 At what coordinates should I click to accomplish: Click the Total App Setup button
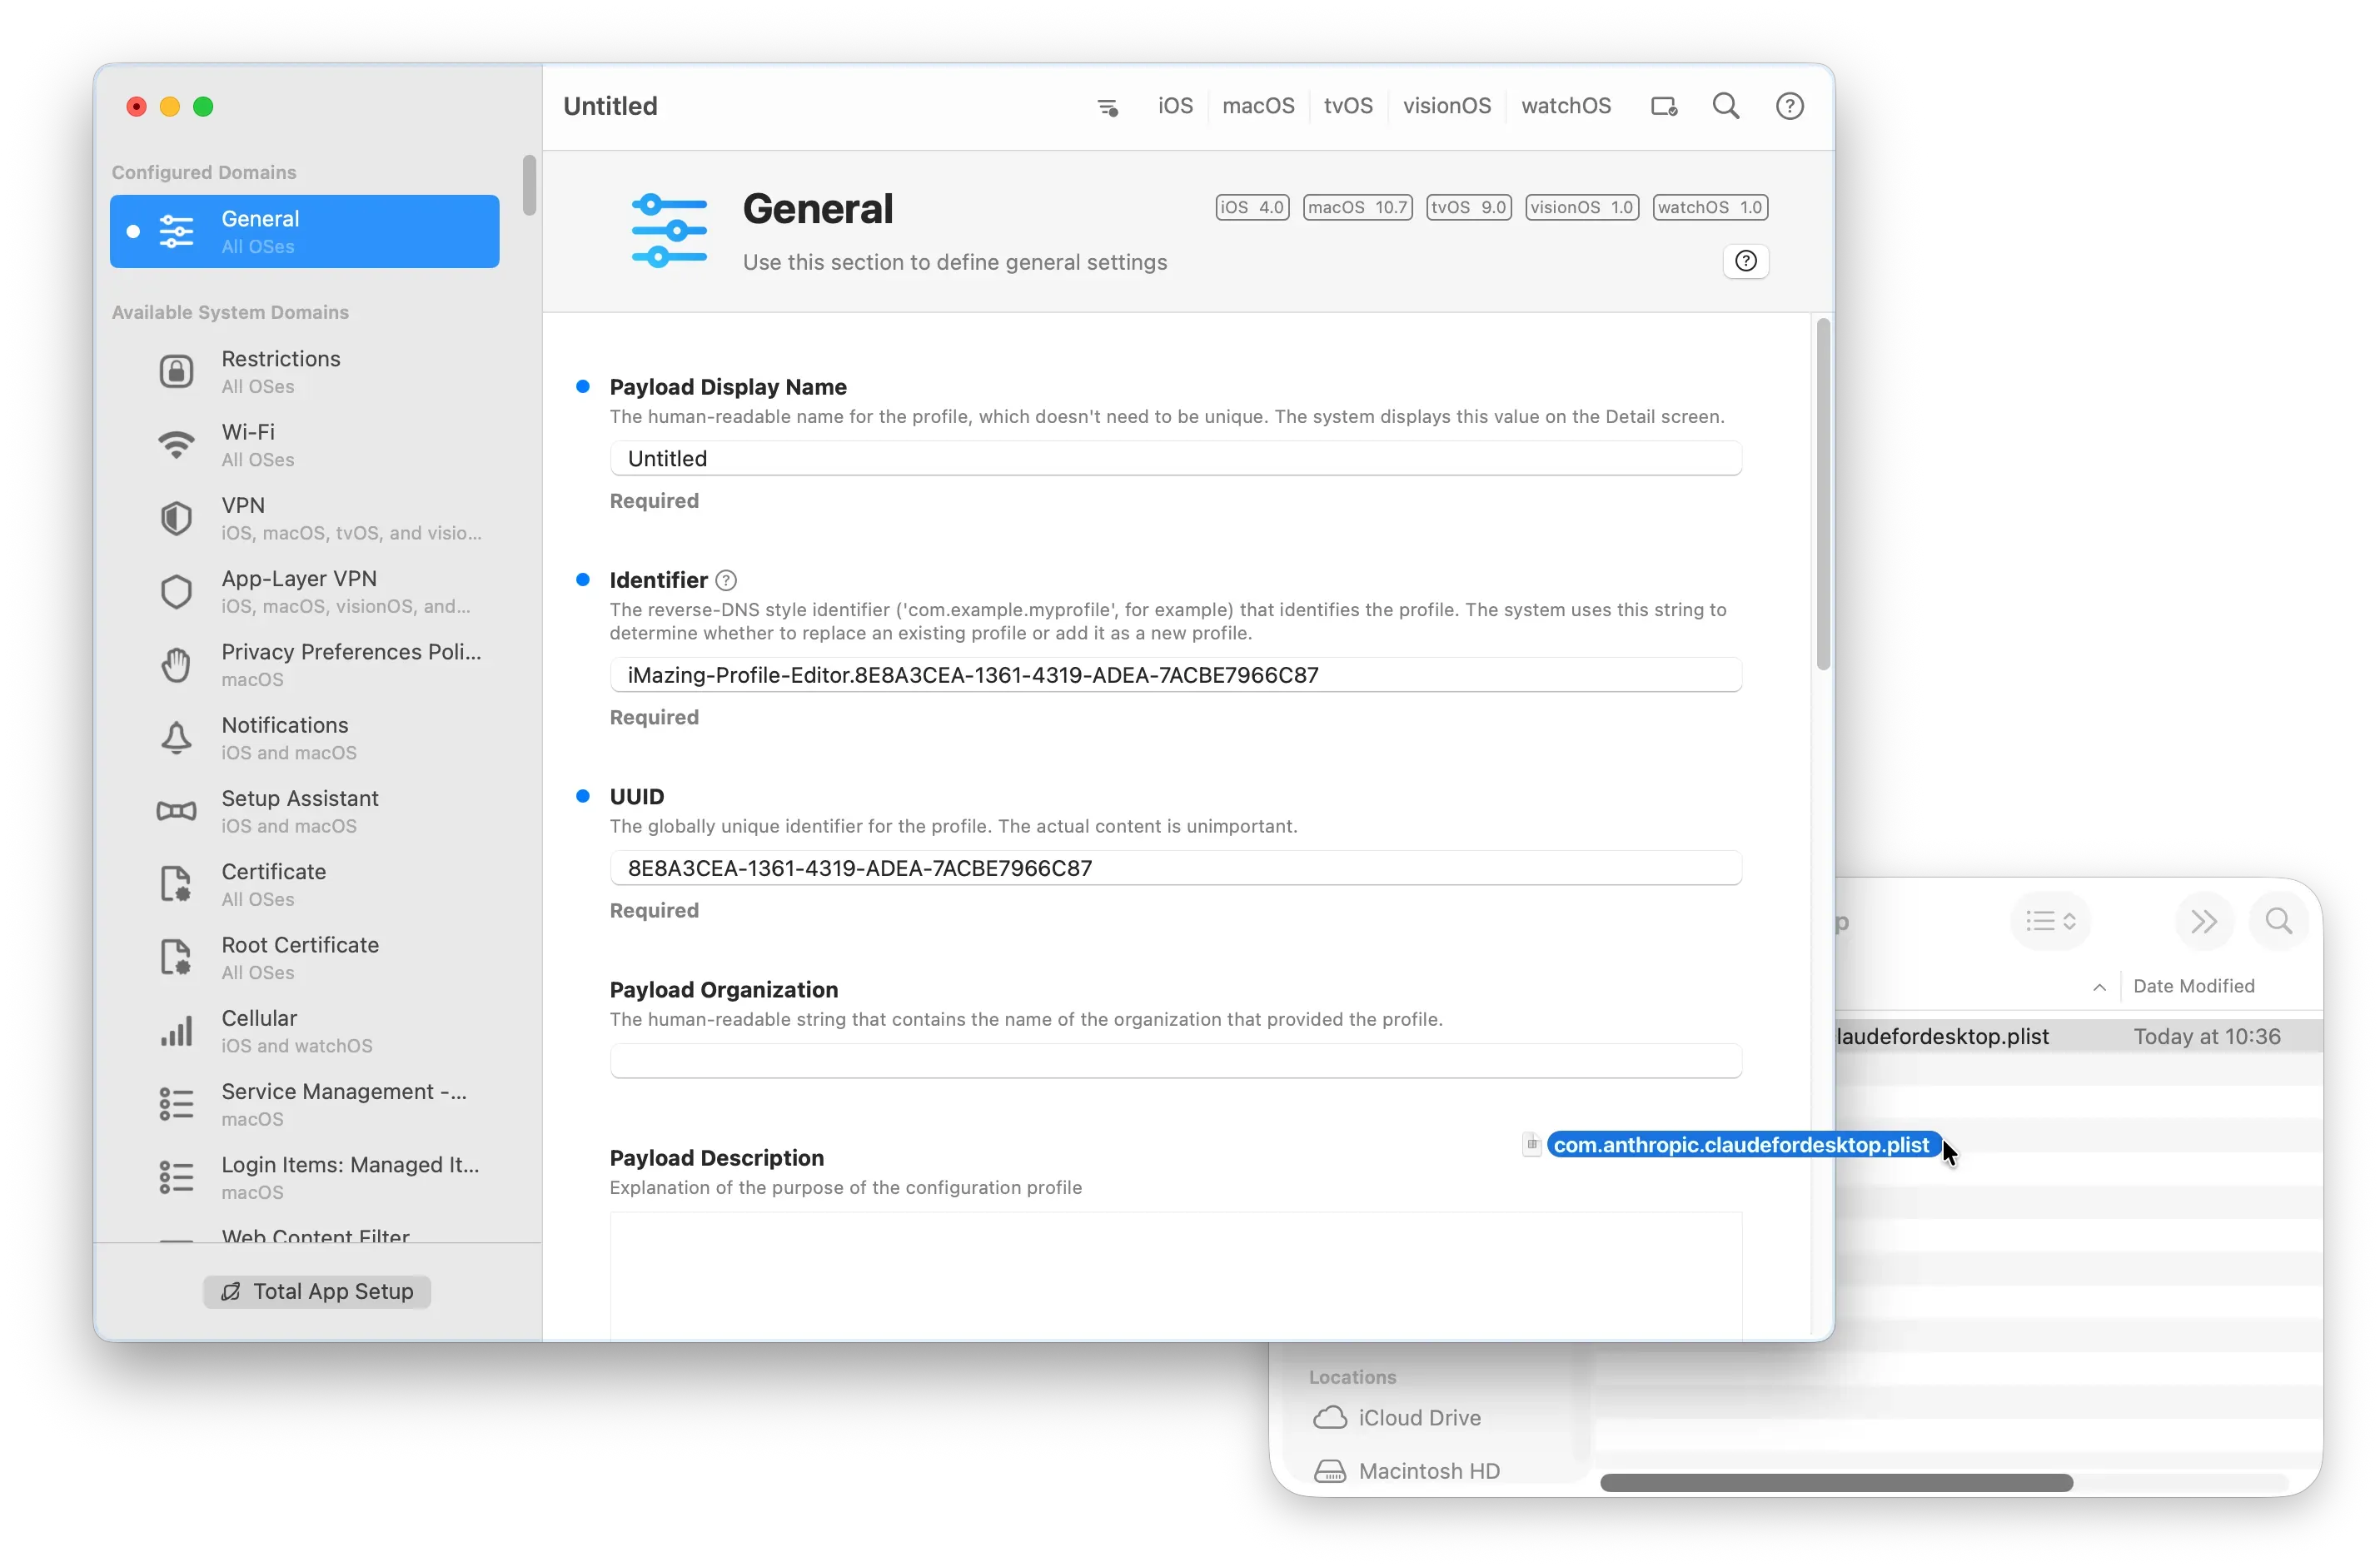click(317, 1291)
